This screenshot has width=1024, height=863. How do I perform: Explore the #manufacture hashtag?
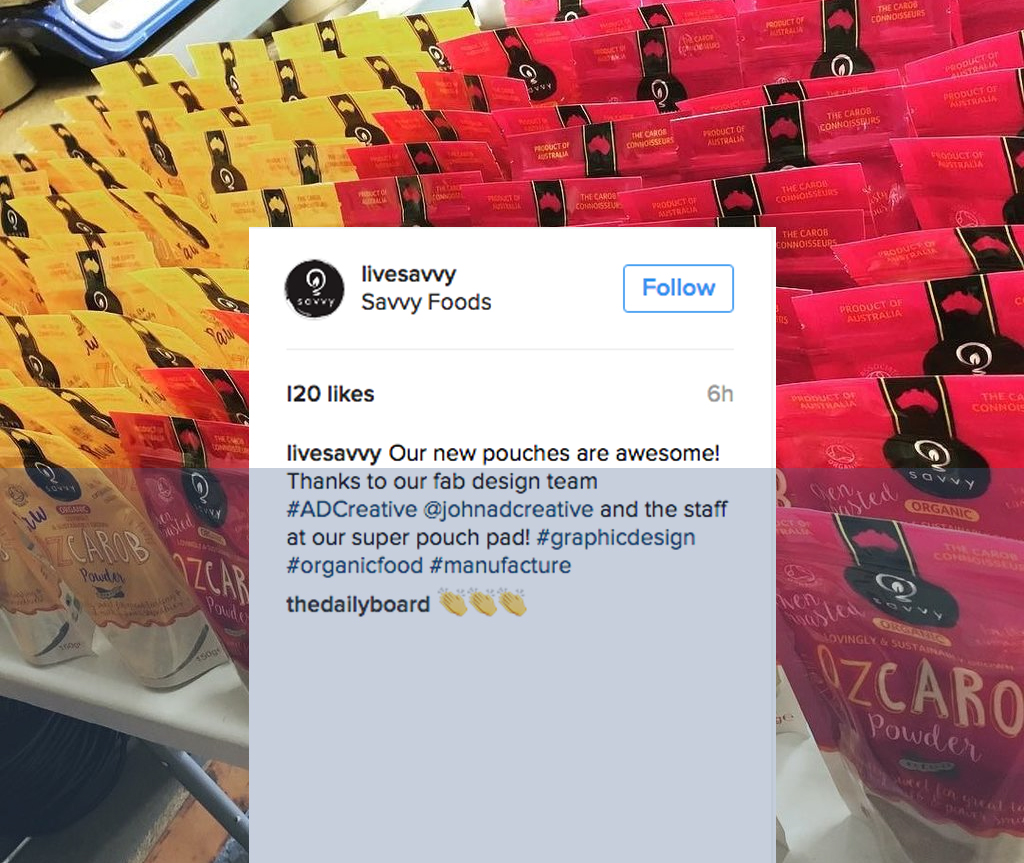(500, 565)
